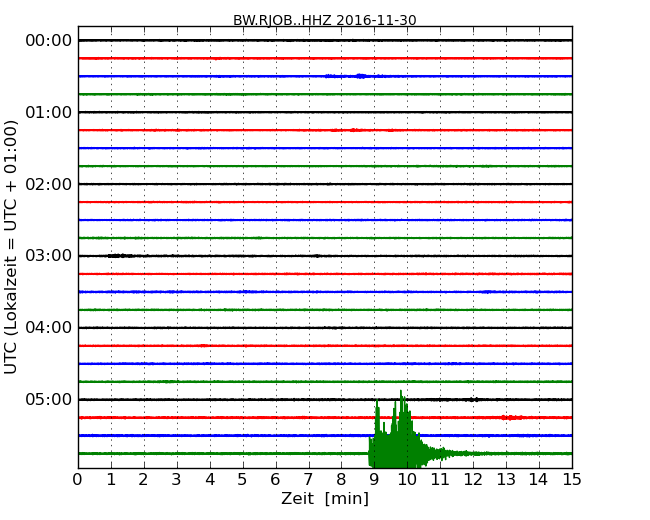Screen dimensions: 650x520
Task: Select the x-axis tick label 2
Action: 143,480
